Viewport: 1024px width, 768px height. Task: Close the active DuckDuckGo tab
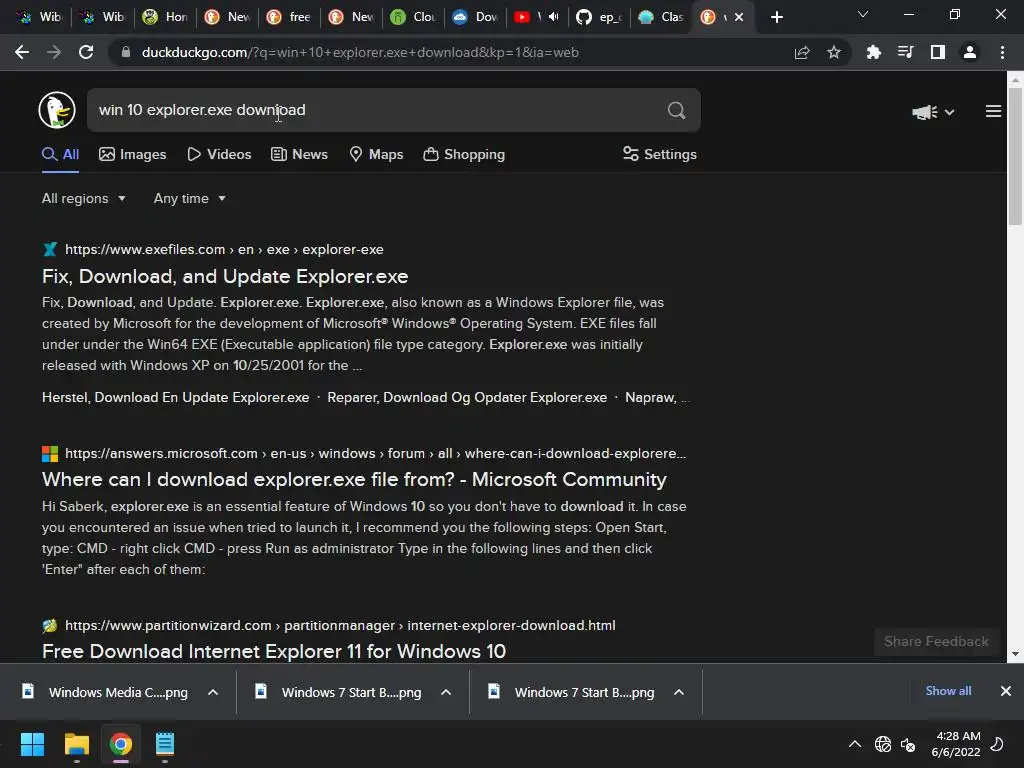point(739,17)
